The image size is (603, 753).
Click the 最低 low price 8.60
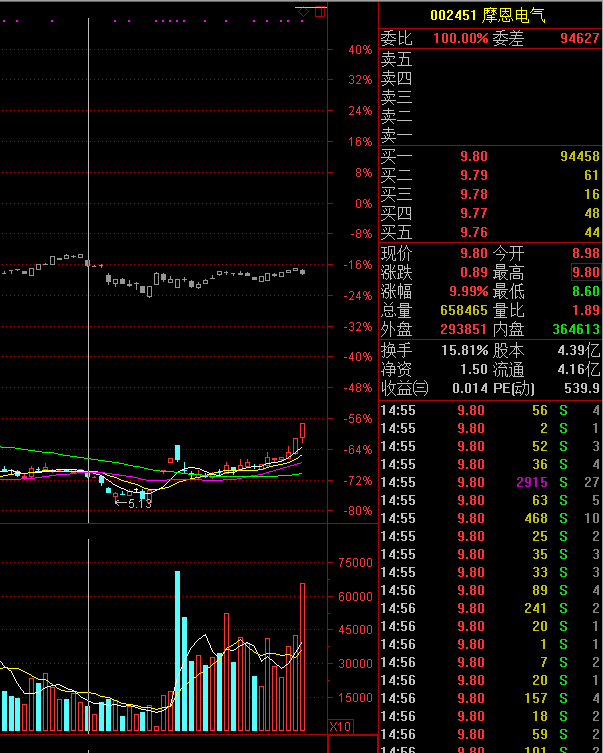586,291
